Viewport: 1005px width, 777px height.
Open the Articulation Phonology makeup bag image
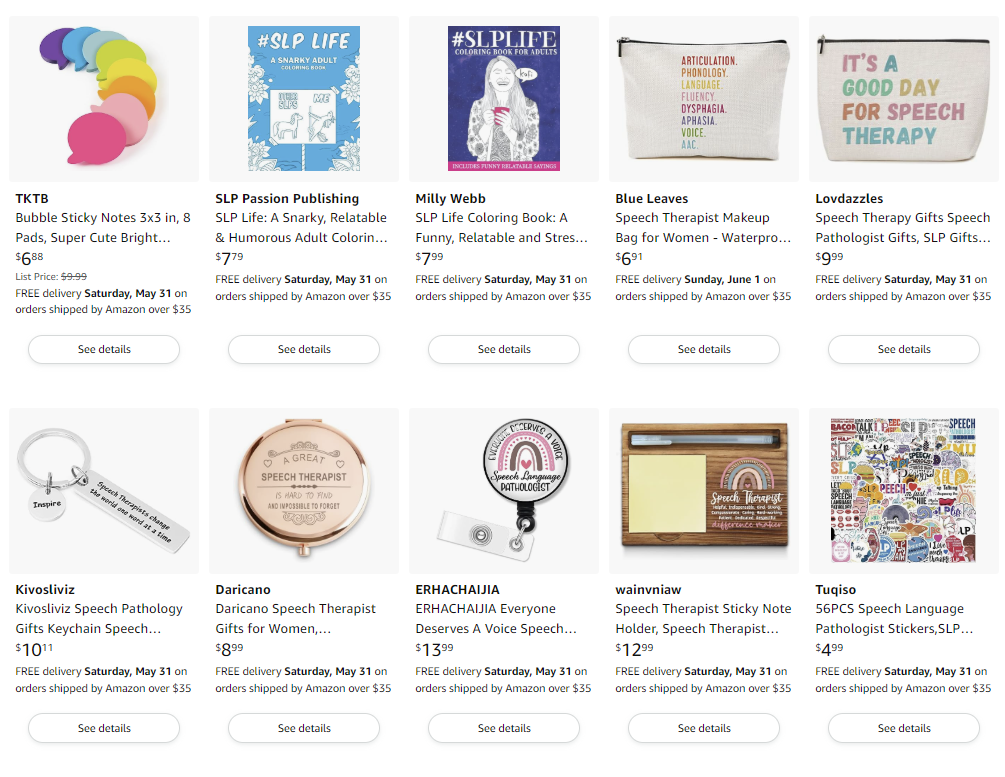click(x=704, y=99)
